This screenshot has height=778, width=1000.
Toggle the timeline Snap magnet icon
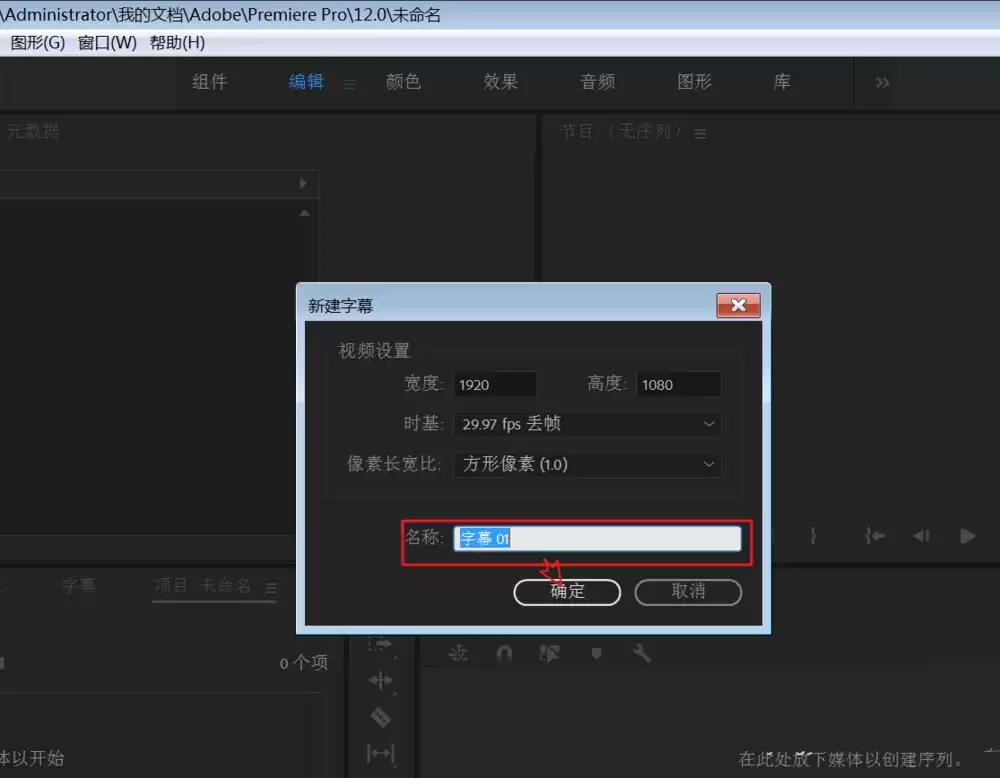[x=504, y=654]
